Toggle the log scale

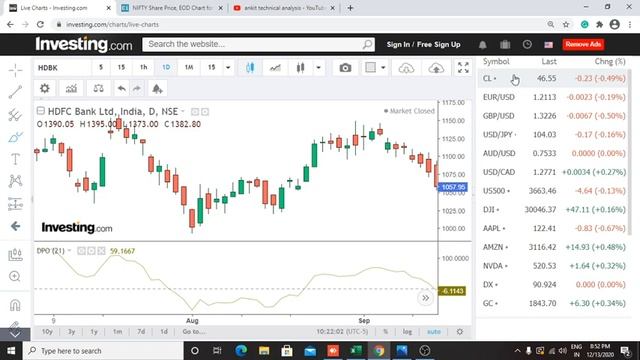[407, 332]
